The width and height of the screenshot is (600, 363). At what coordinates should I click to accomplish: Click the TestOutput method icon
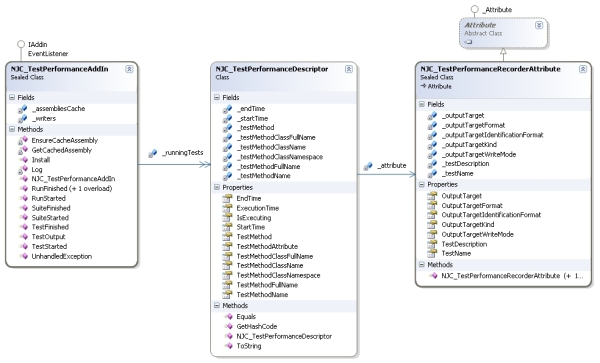pyautogui.click(x=24, y=236)
